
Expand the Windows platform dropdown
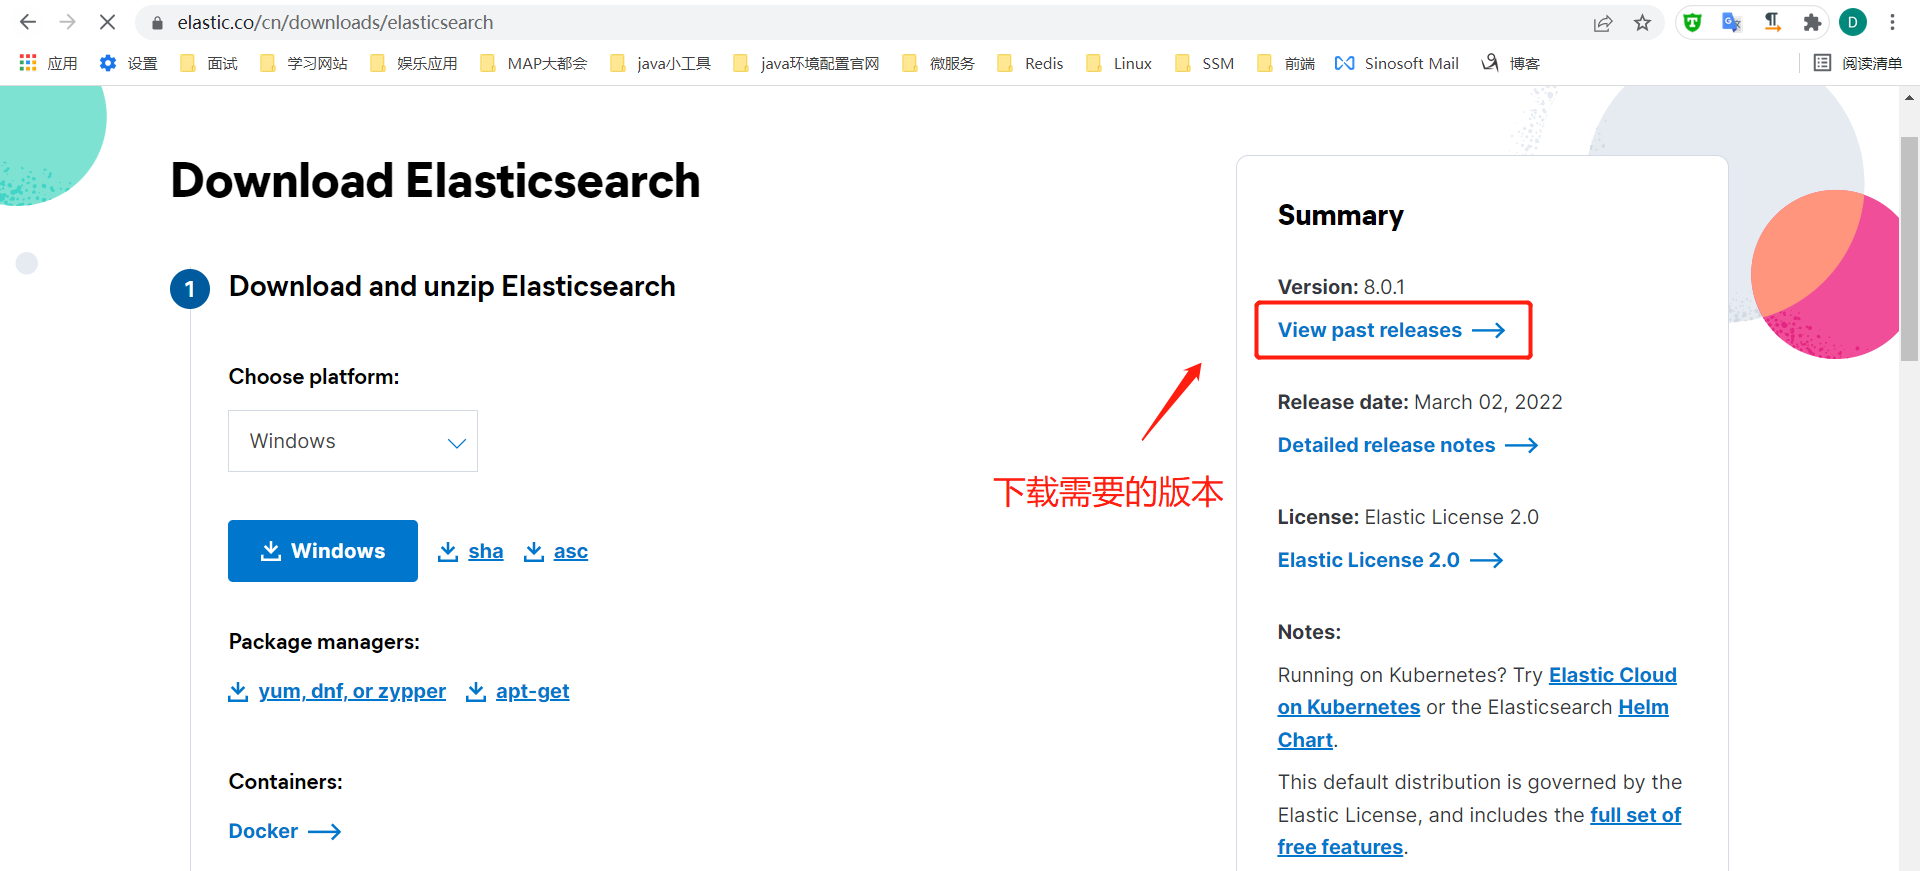[353, 441]
